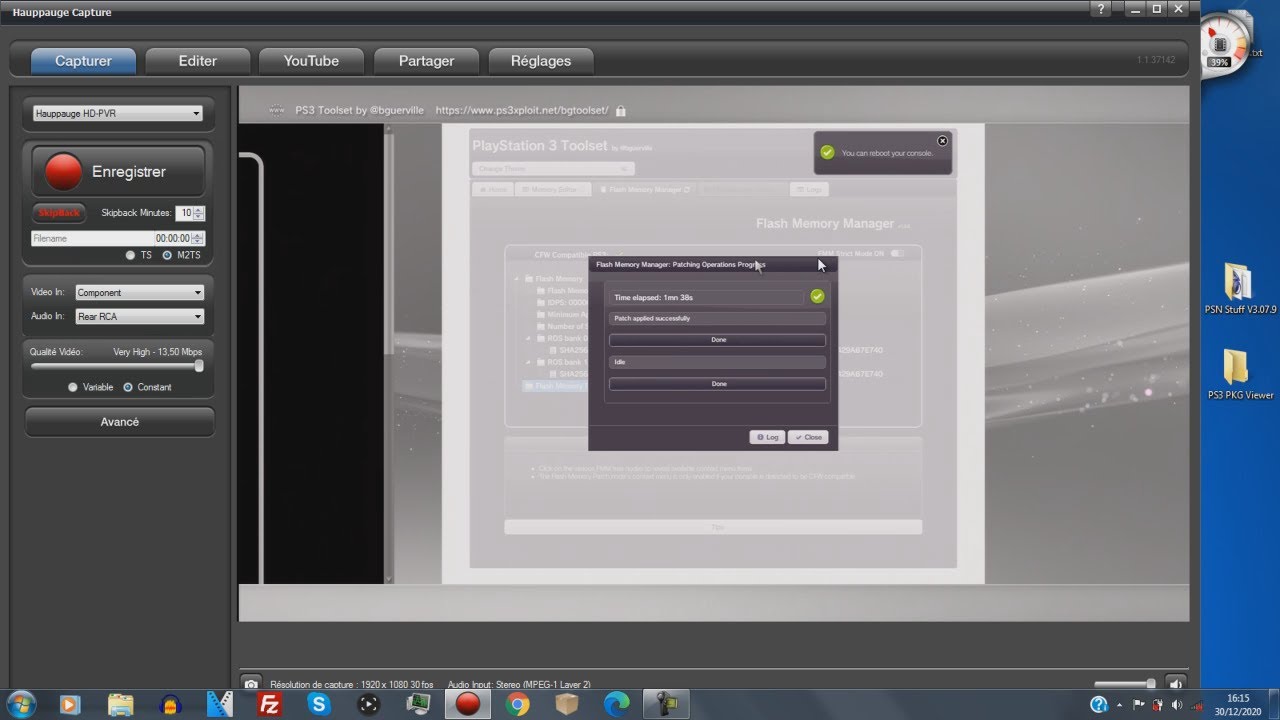Click Close in Patching Operations dialog
The width and height of the screenshot is (1280, 720).
[x=808, y=437]
